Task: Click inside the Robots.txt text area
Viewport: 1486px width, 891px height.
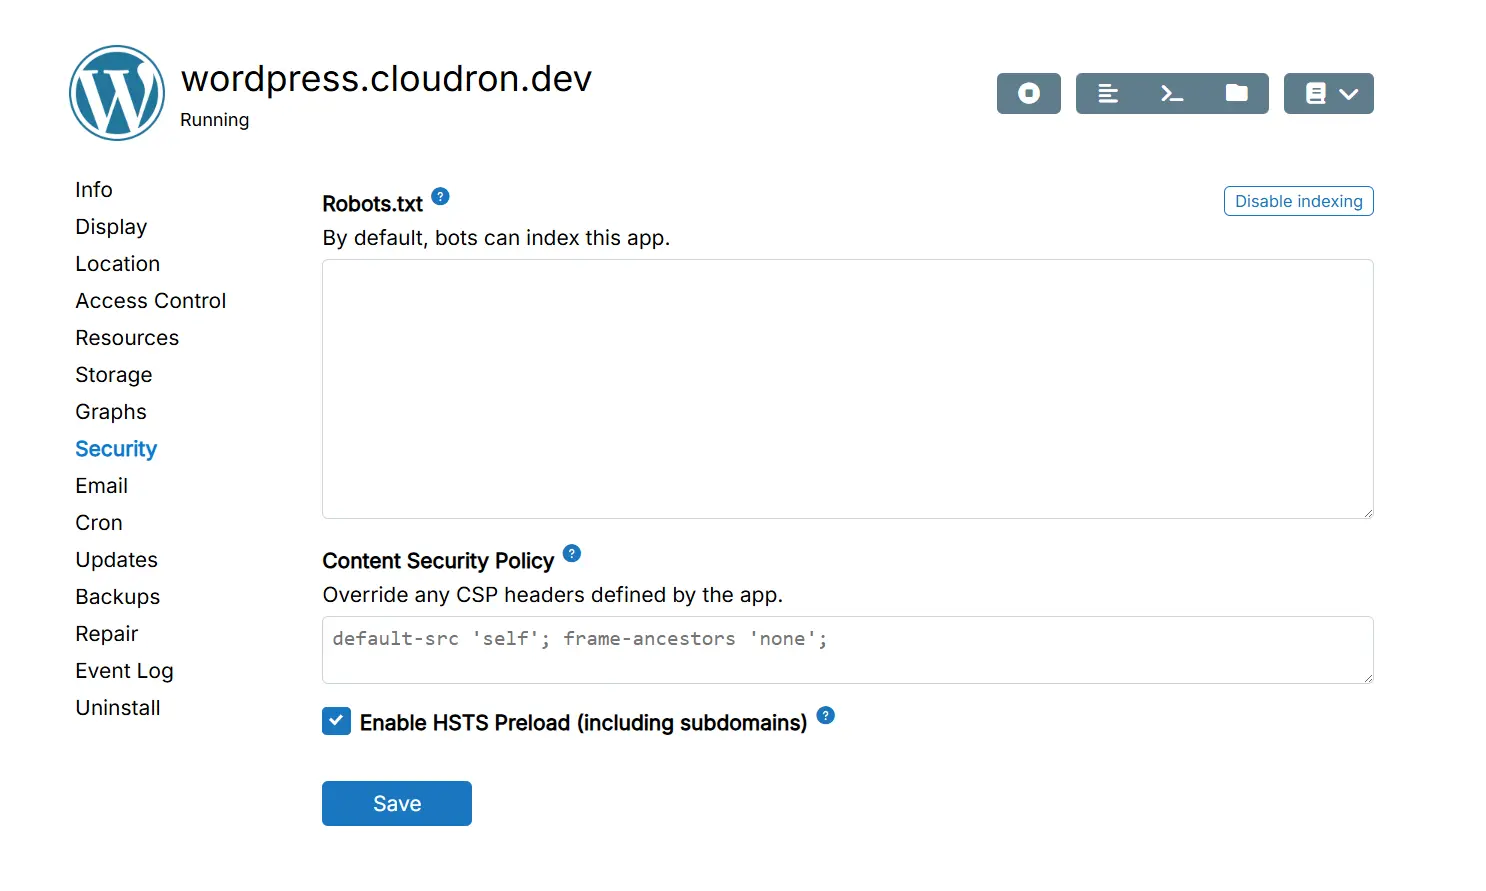Action: 847,389
